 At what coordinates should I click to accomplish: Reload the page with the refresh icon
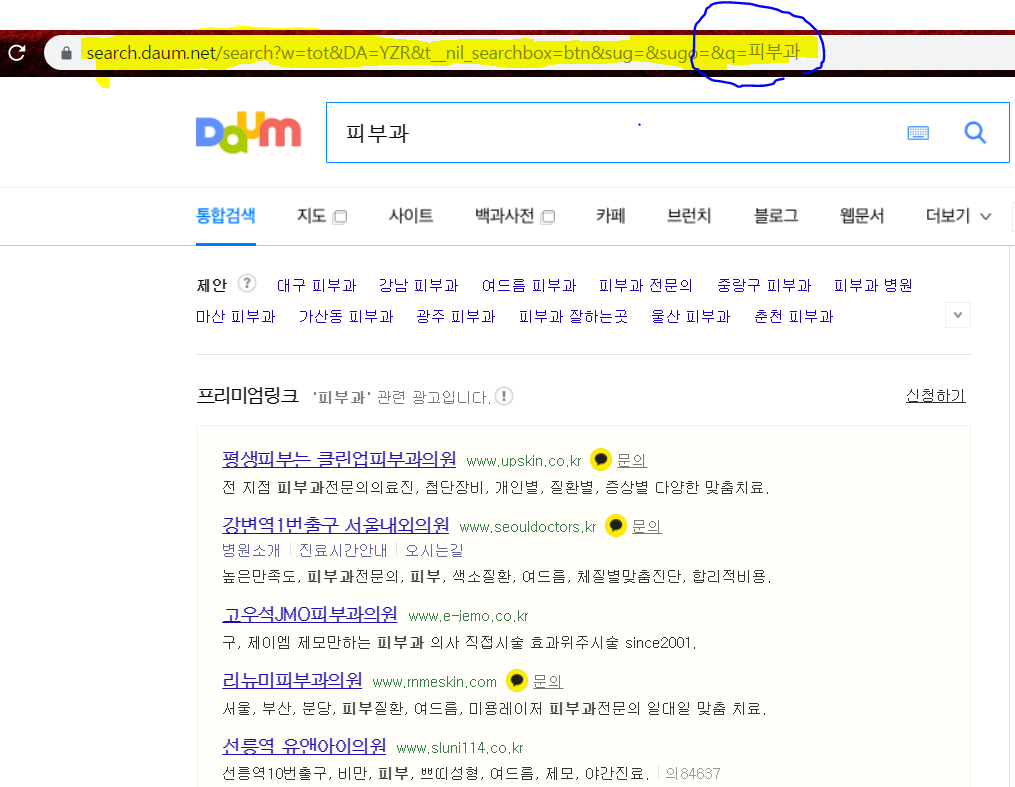click(17, 53)
